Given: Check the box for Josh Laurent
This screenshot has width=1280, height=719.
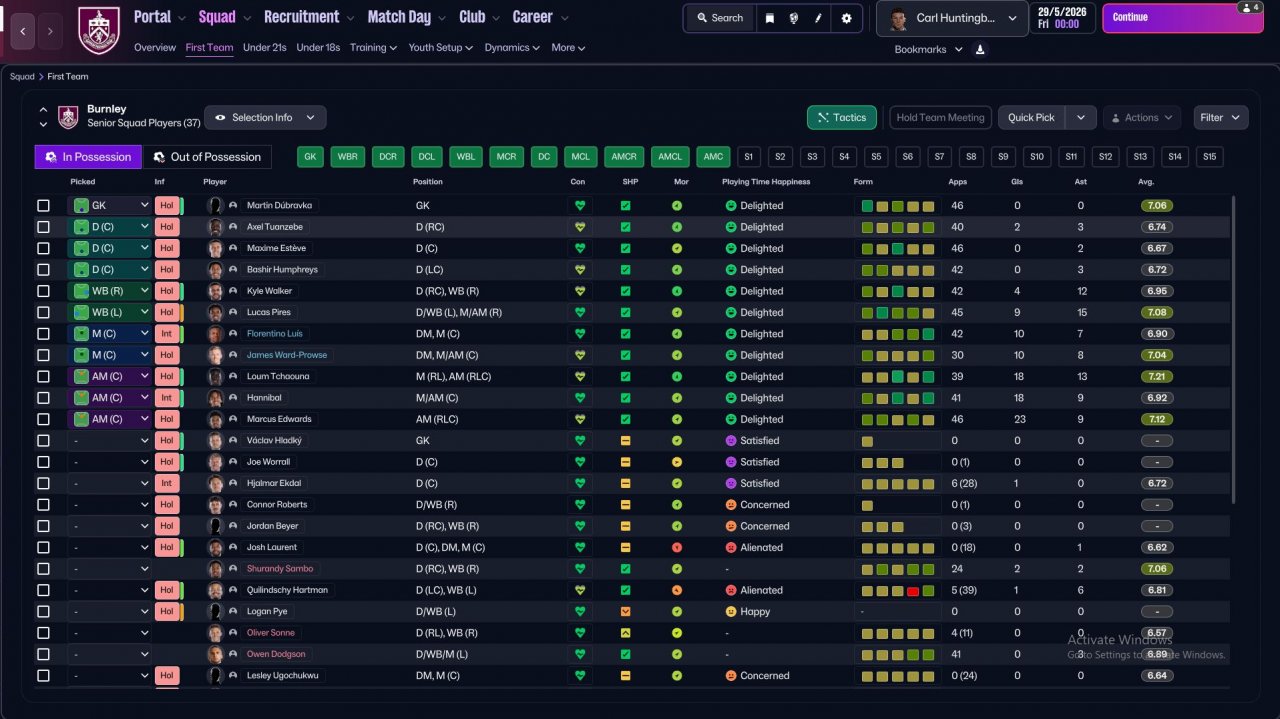Looking at the screenshot, I should [43, 548].
